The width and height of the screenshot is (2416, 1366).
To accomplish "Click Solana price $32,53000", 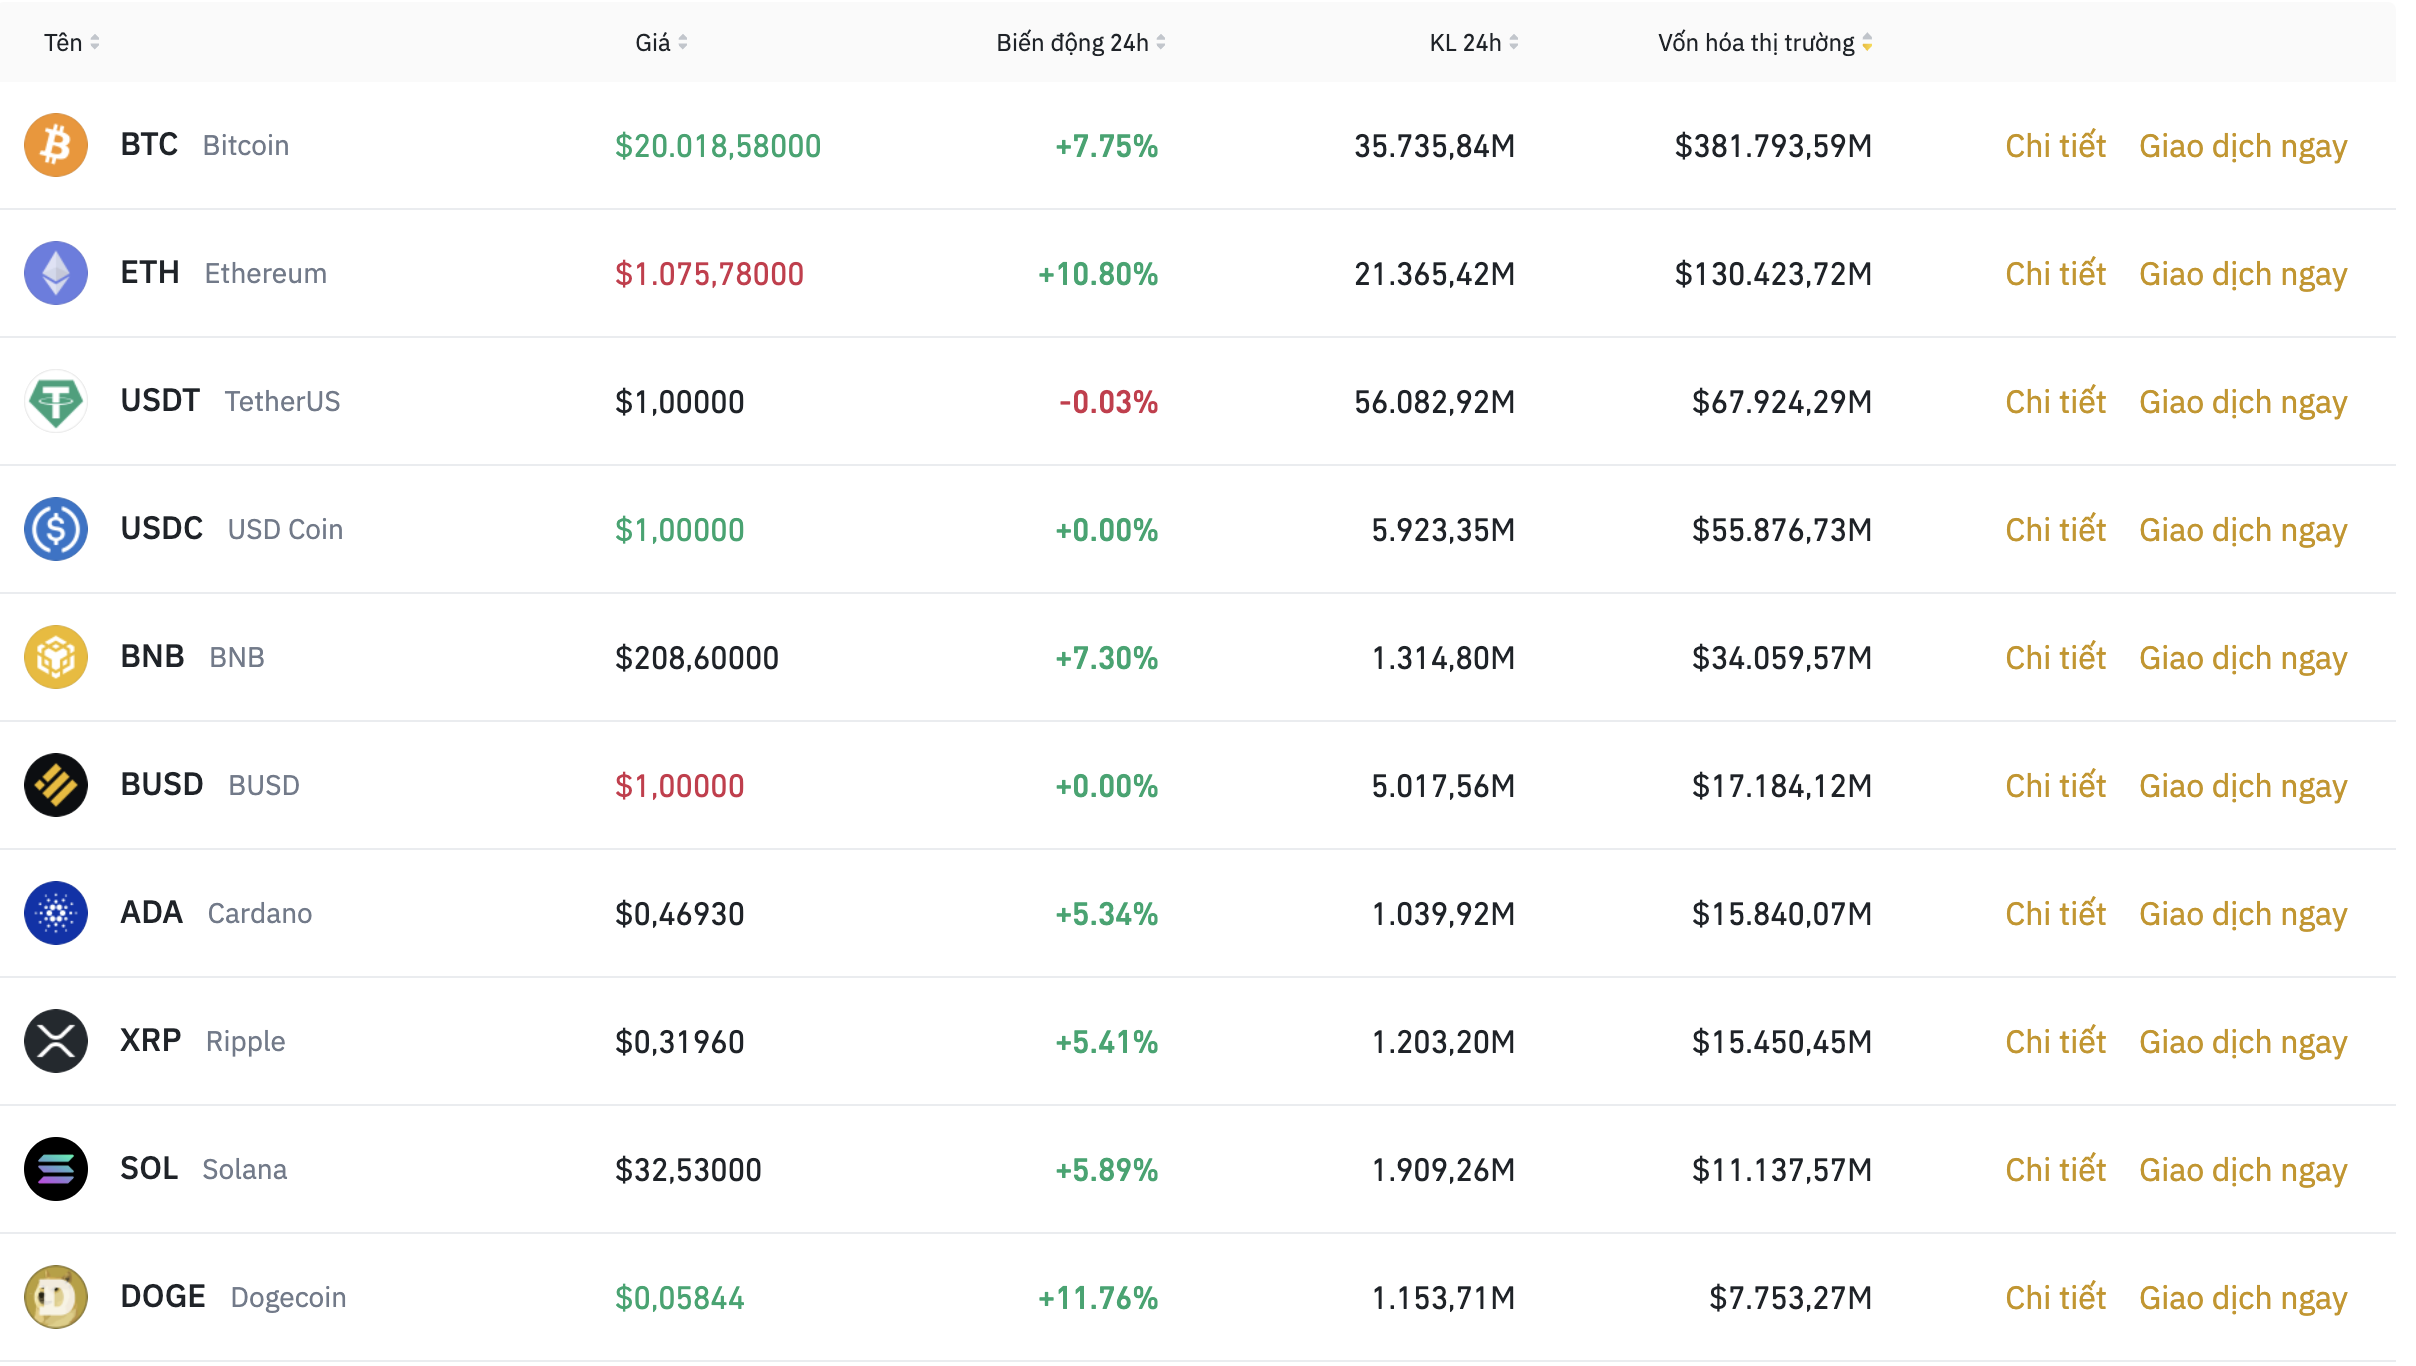I will (x=688, y=1170).
